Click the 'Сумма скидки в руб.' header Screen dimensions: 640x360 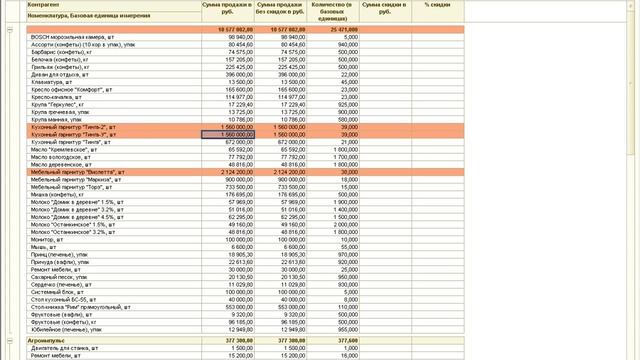click(385, 11)
